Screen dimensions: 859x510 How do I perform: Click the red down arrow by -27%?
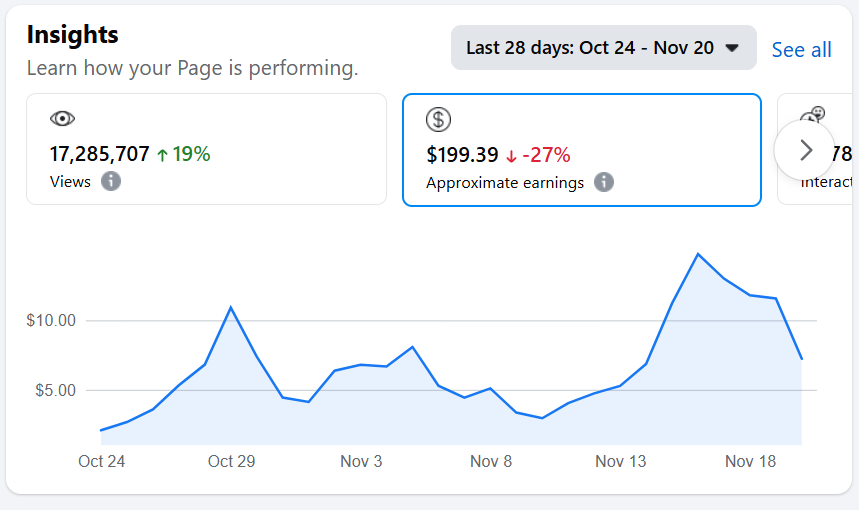[511, 155]
